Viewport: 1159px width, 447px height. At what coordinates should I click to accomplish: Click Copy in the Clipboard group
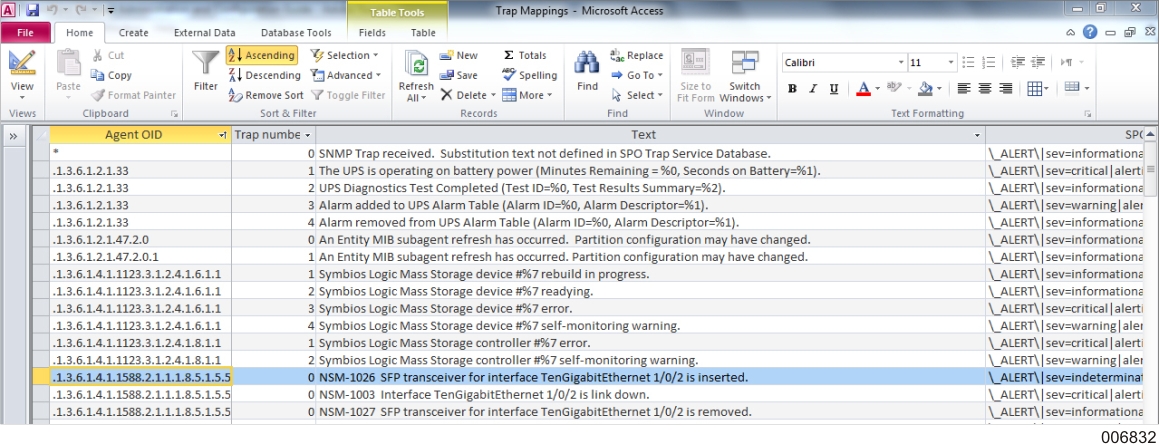click(x=111, y=75)
